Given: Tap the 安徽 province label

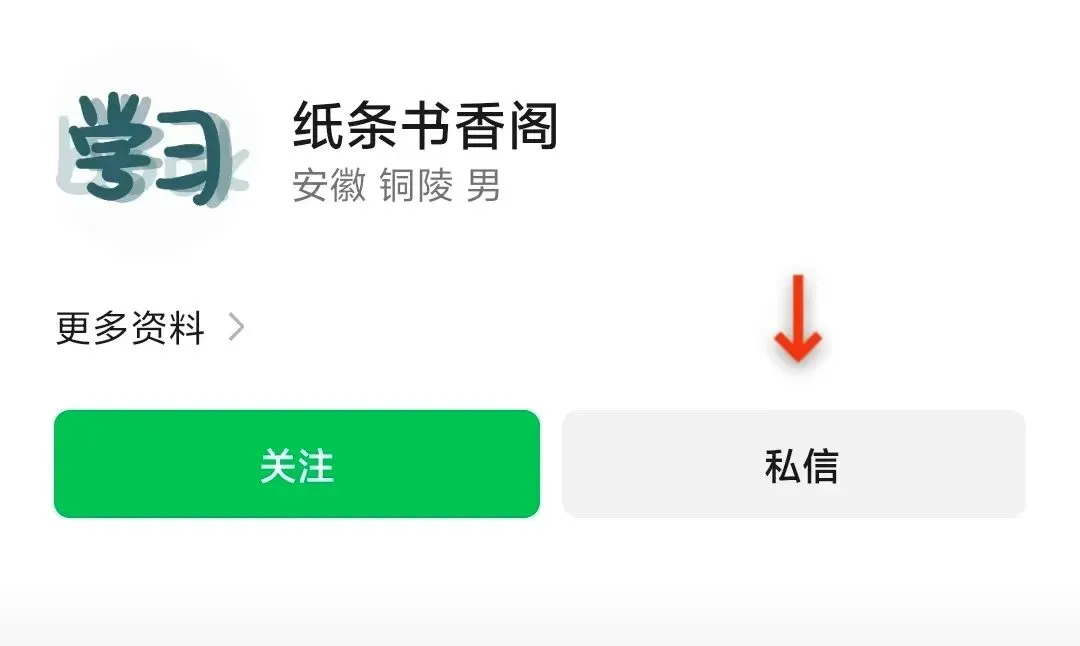Looking at the screenshot, I should [329, 185].
